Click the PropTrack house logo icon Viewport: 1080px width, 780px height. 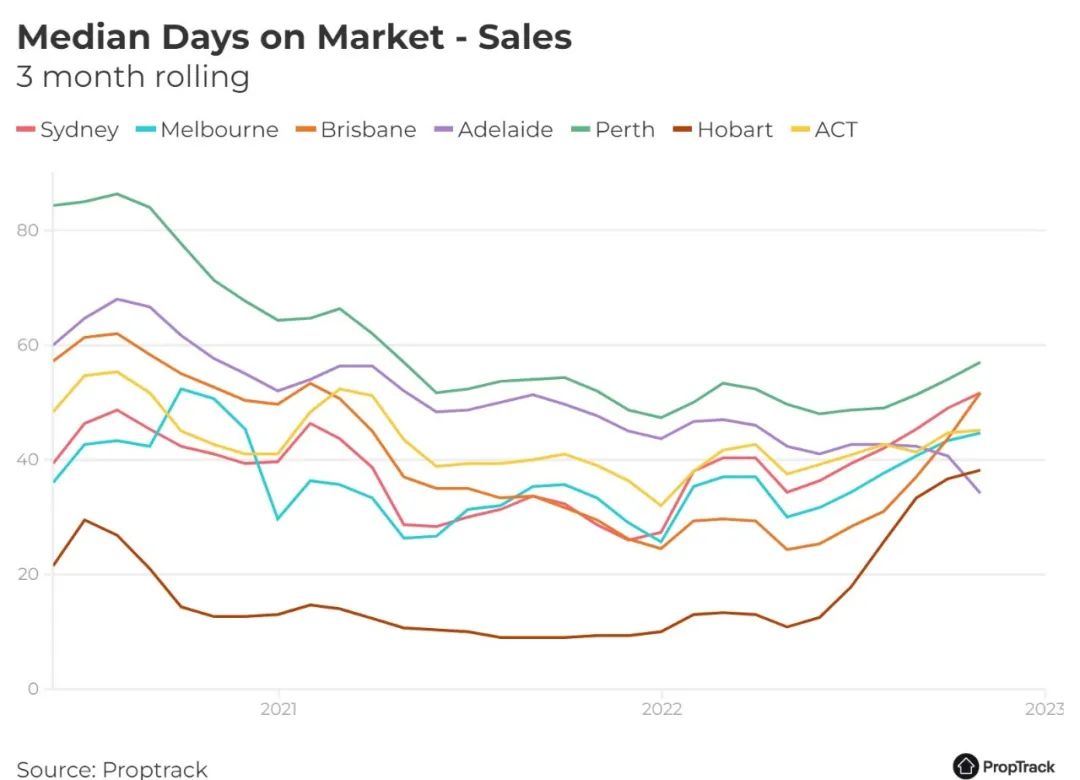point(966,766)
